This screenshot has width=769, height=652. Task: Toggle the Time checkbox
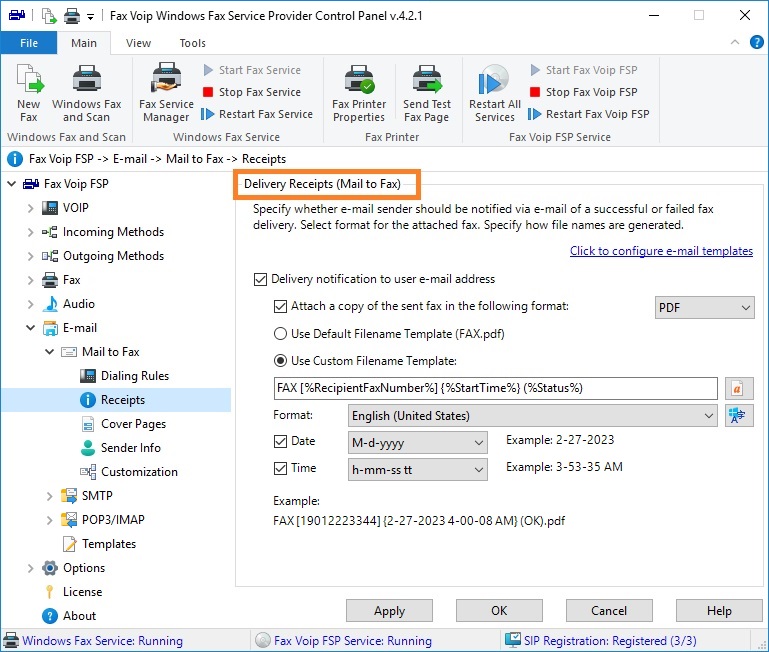[280, 468]
